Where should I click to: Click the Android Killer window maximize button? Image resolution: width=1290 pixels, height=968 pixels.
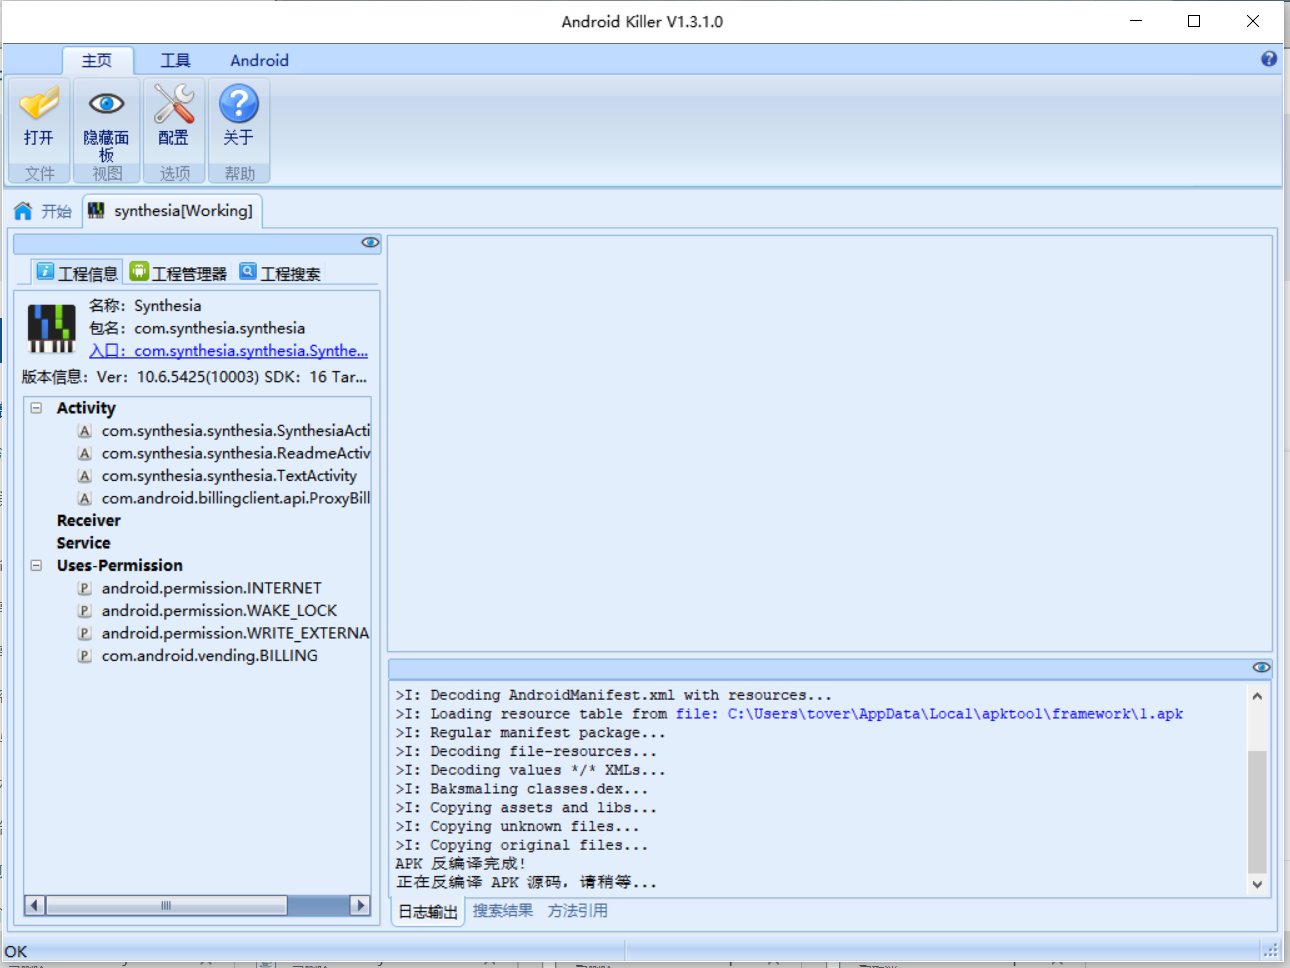click(1194, 21)
